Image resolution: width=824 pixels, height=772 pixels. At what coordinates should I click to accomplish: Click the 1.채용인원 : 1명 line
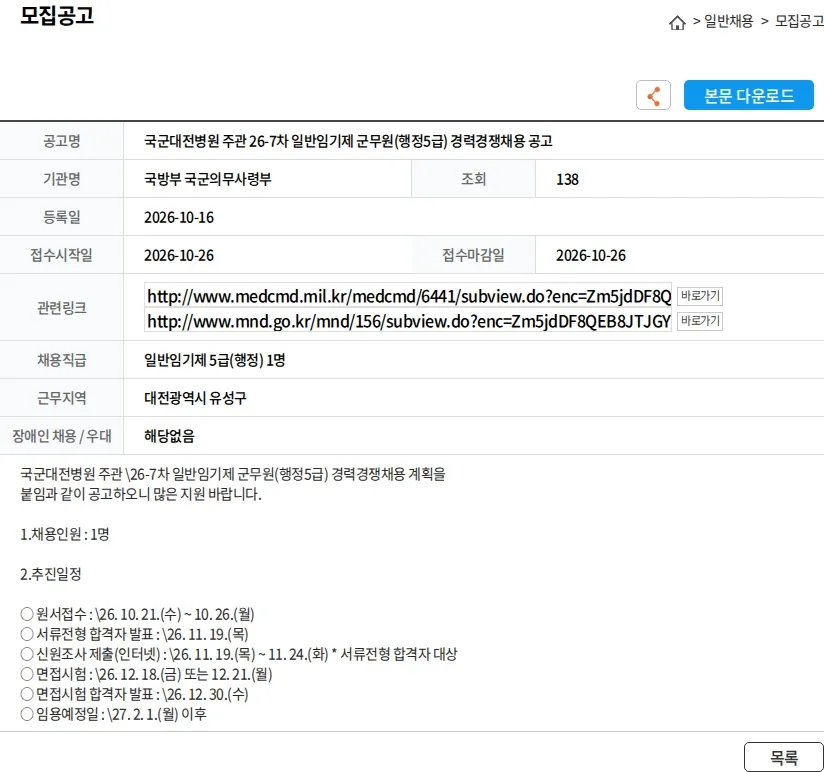[x=65, y=534]
